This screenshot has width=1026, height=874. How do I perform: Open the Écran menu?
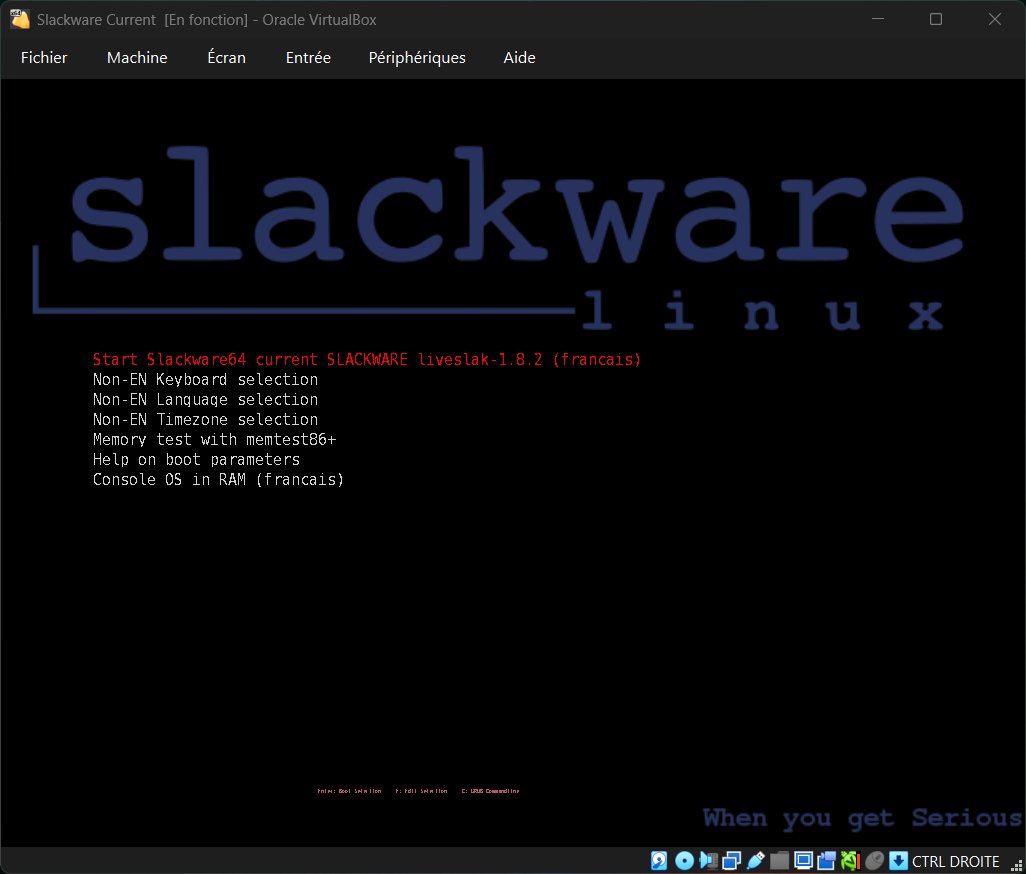point(226,58)
